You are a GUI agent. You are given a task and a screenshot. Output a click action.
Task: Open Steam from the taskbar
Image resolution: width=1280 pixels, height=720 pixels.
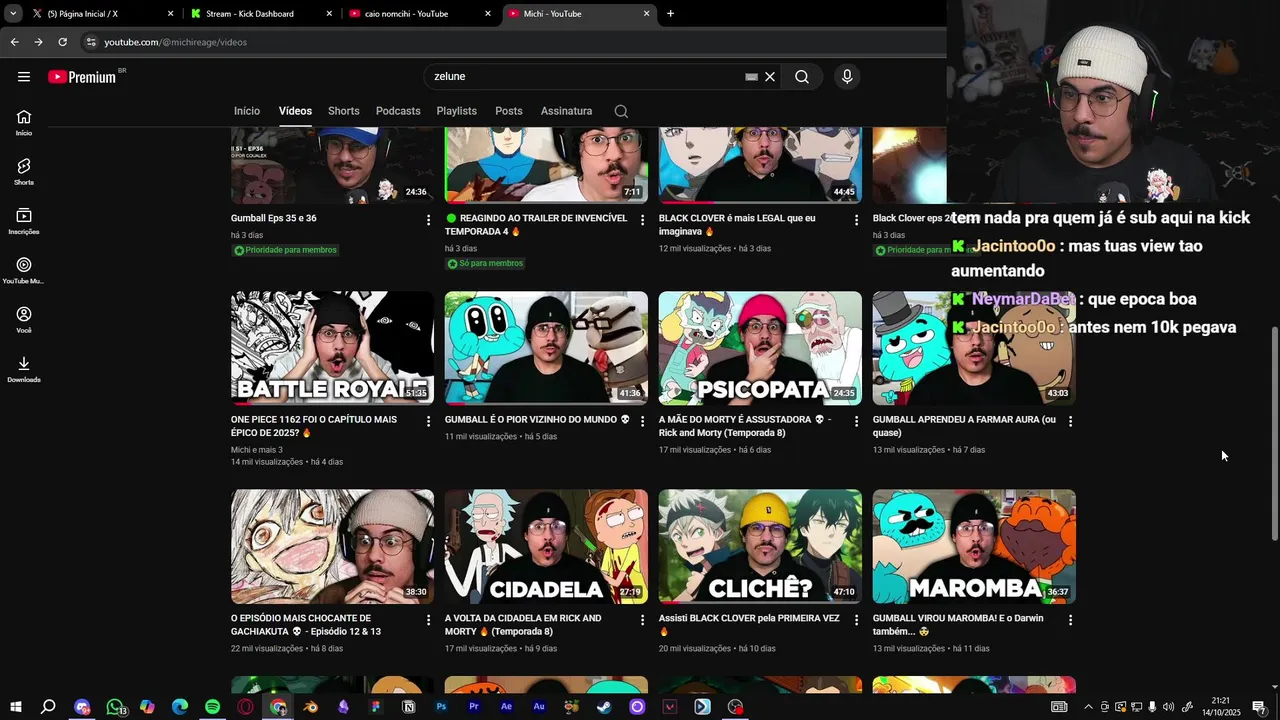pyautogui.click(x=604, y=707)
